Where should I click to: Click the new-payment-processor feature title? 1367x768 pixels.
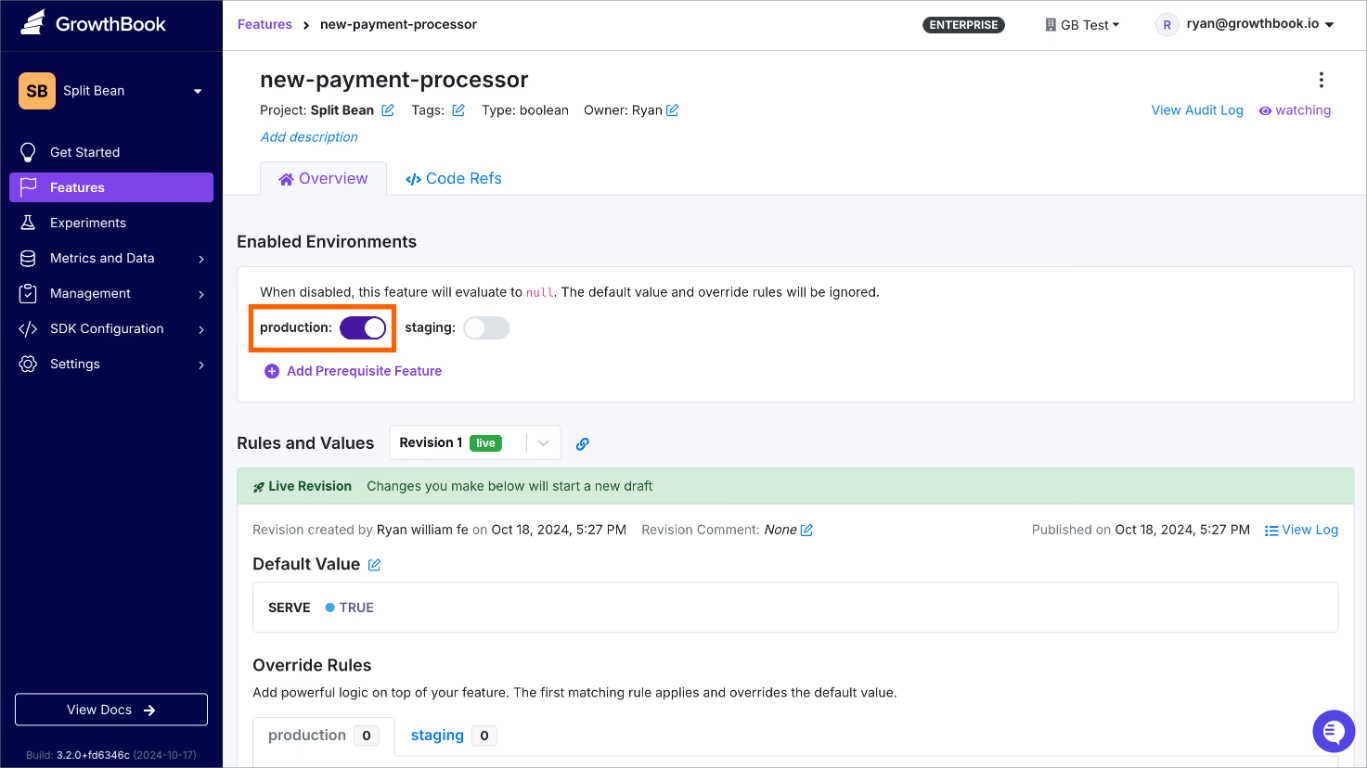click(x=394, y=80)
